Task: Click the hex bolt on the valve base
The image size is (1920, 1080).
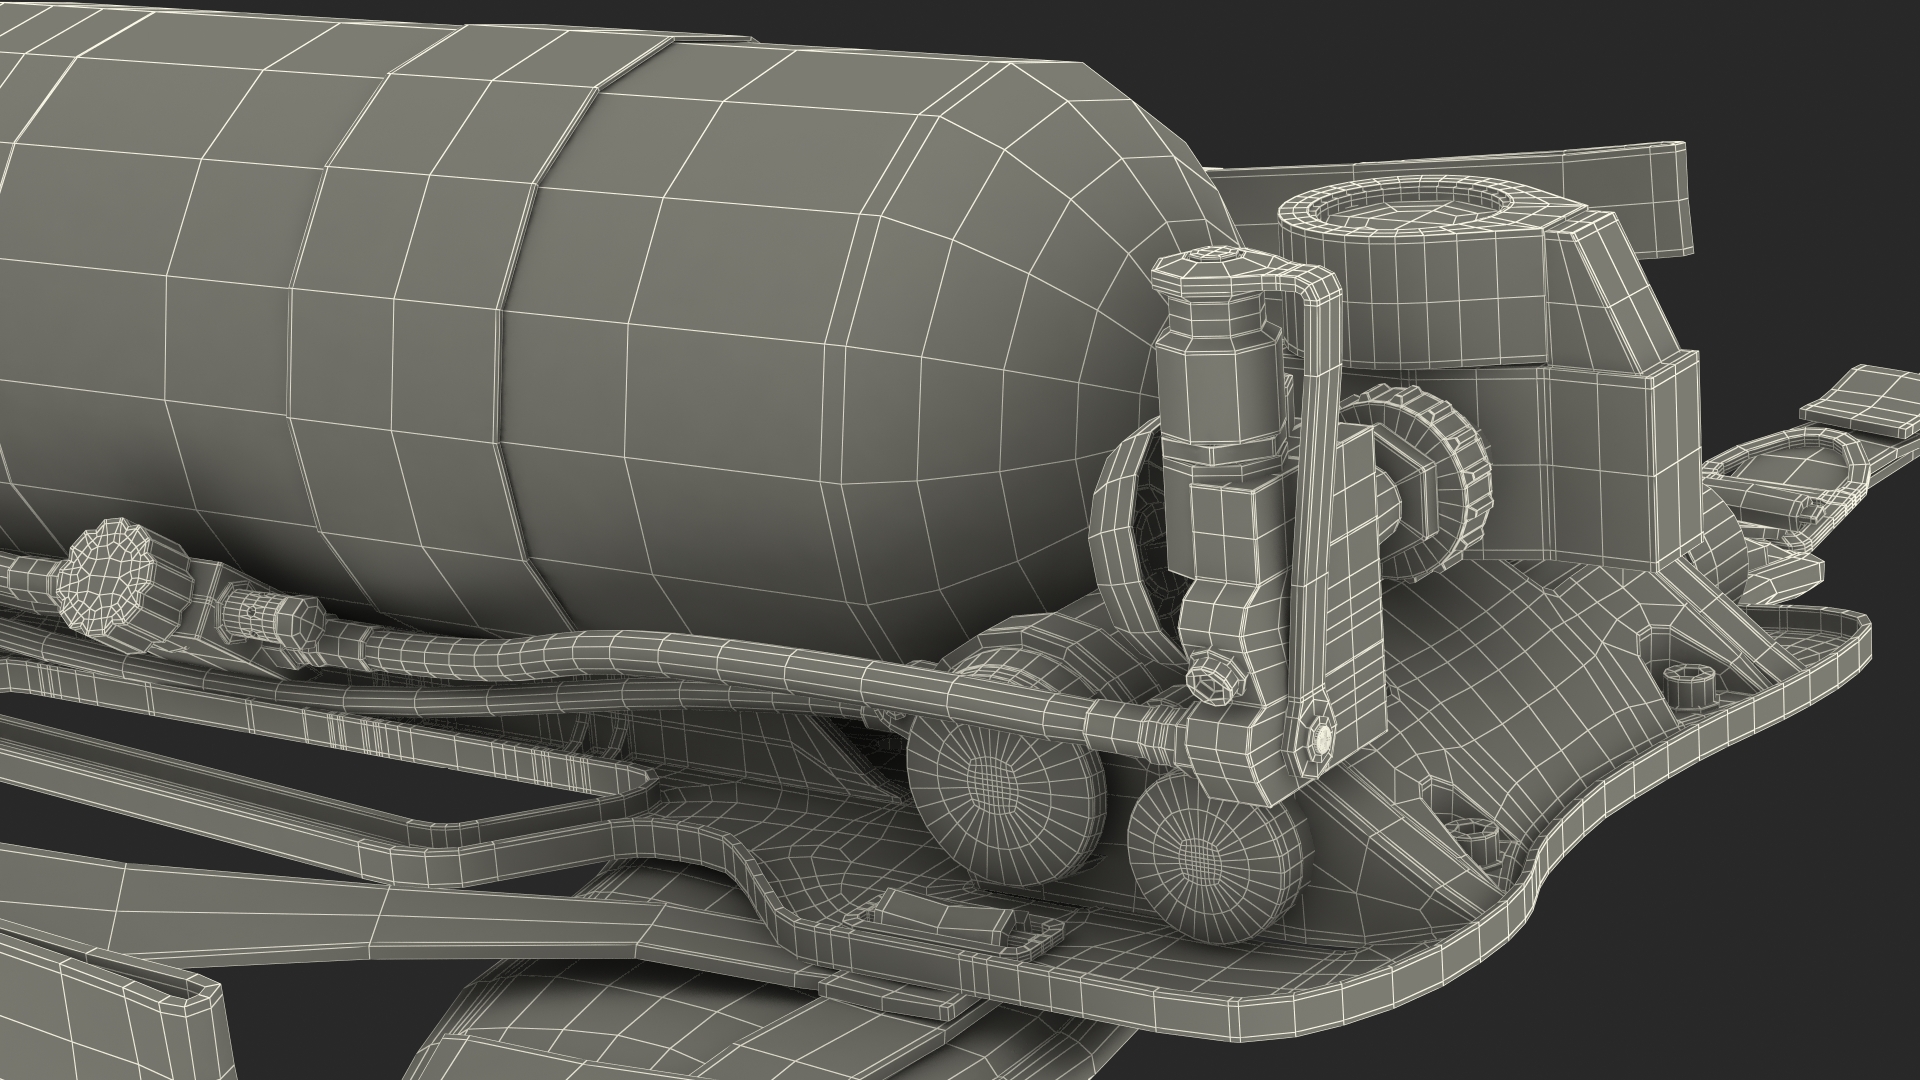Action: [1212, 683]
